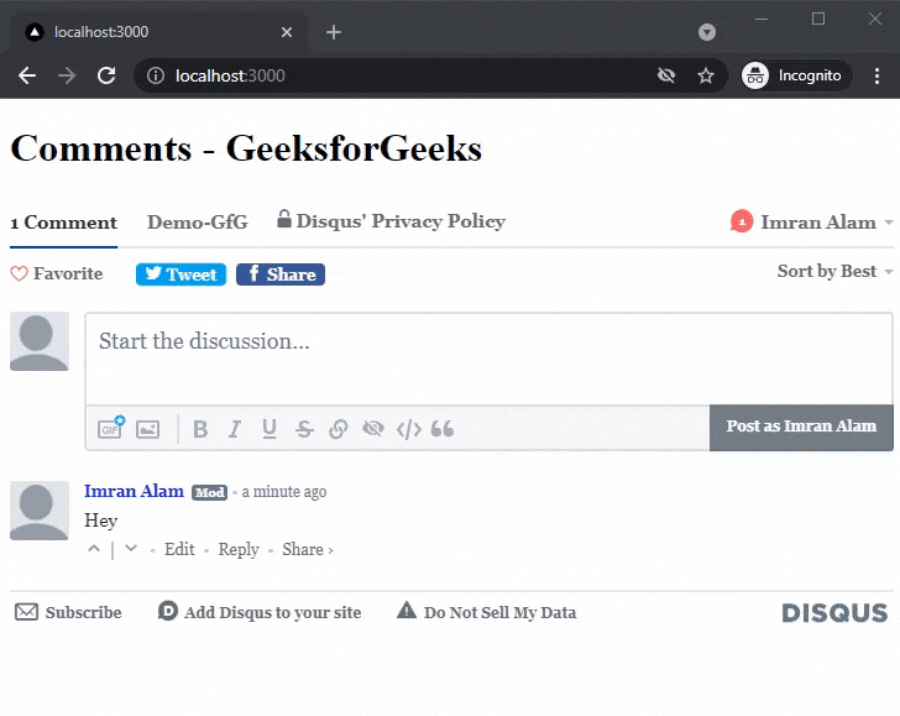Open the Demo-GfG tab

(197, 222)
